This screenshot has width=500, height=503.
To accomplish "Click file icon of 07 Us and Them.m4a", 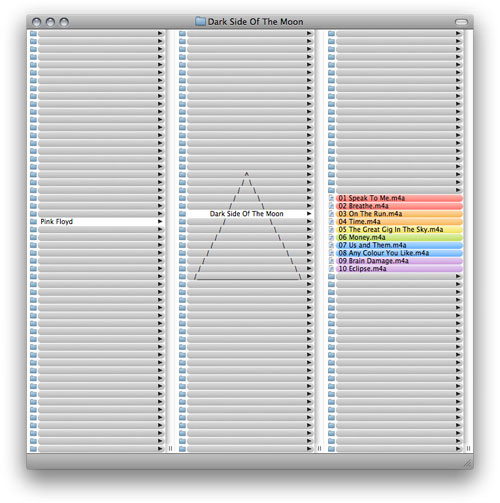I will [x=331, y=245].
